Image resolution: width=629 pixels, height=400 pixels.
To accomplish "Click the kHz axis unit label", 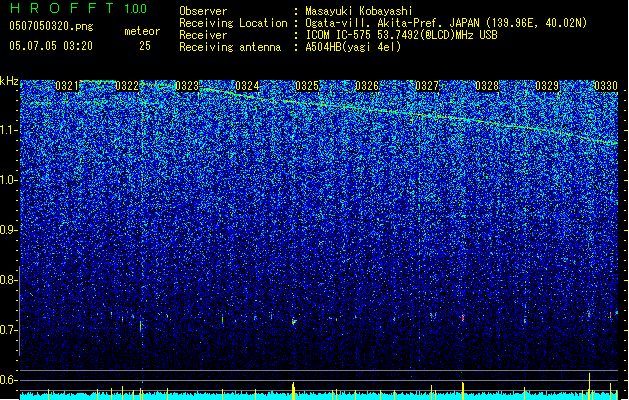I will pos(9,81).
